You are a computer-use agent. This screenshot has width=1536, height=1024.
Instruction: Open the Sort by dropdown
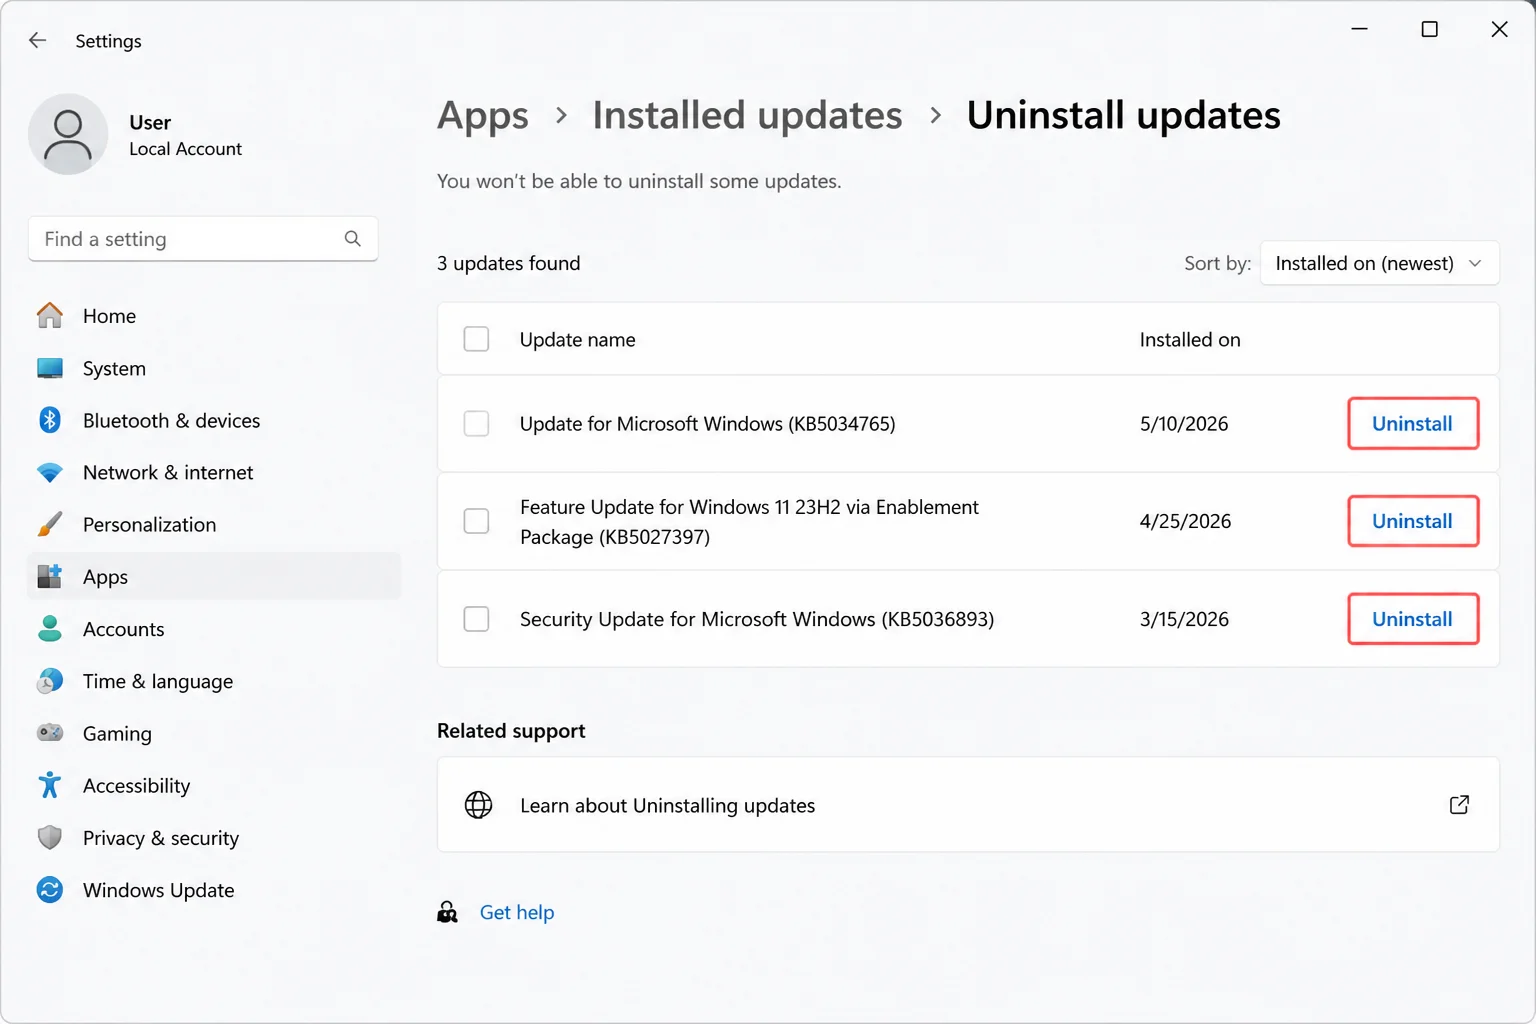1379,263
